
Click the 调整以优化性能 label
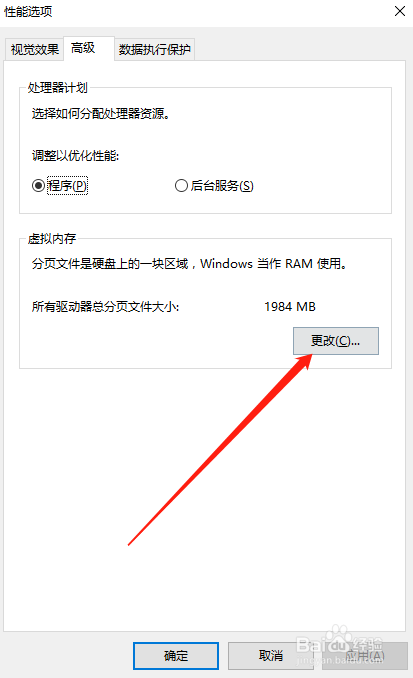coord(75,156)
